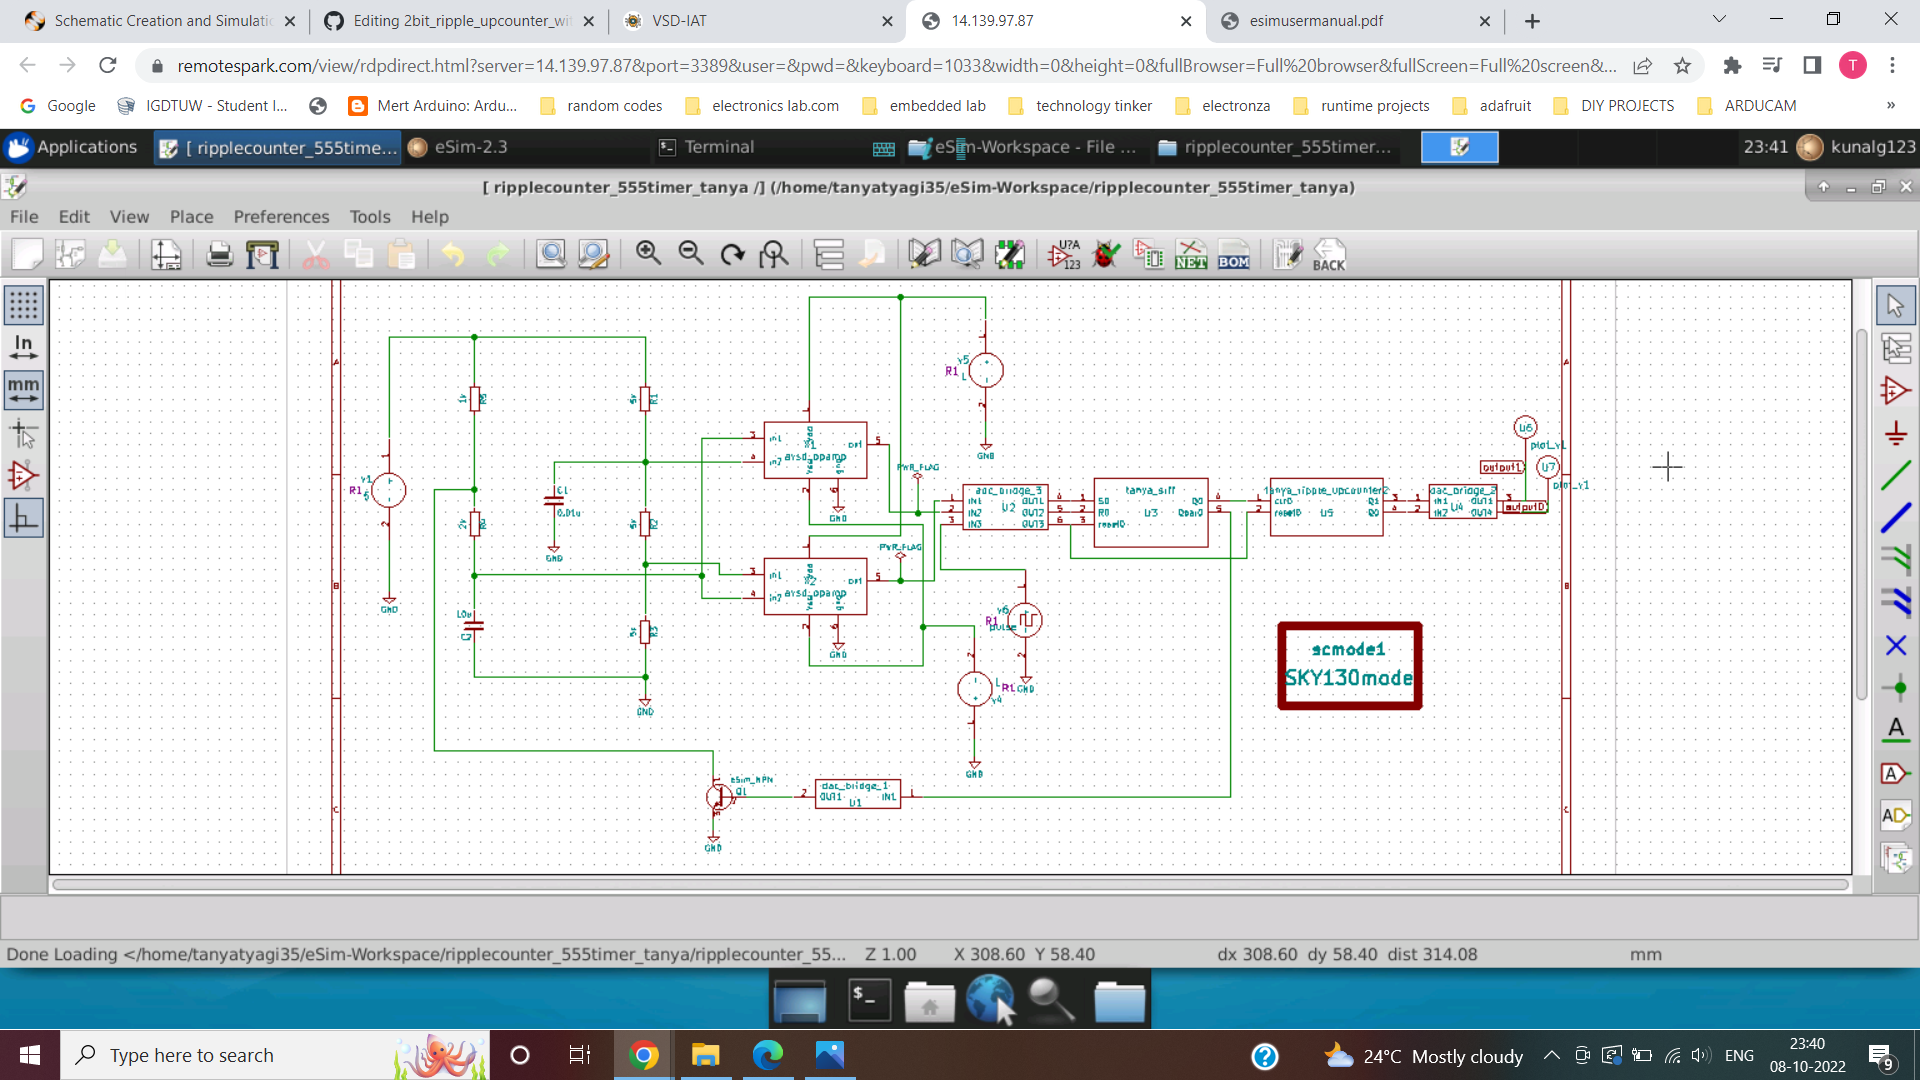Image resolution: width=1920 pixels, height=1080 pixels.
Task: Run the Annotate schematic components tool
Action: pos(1064,254)
